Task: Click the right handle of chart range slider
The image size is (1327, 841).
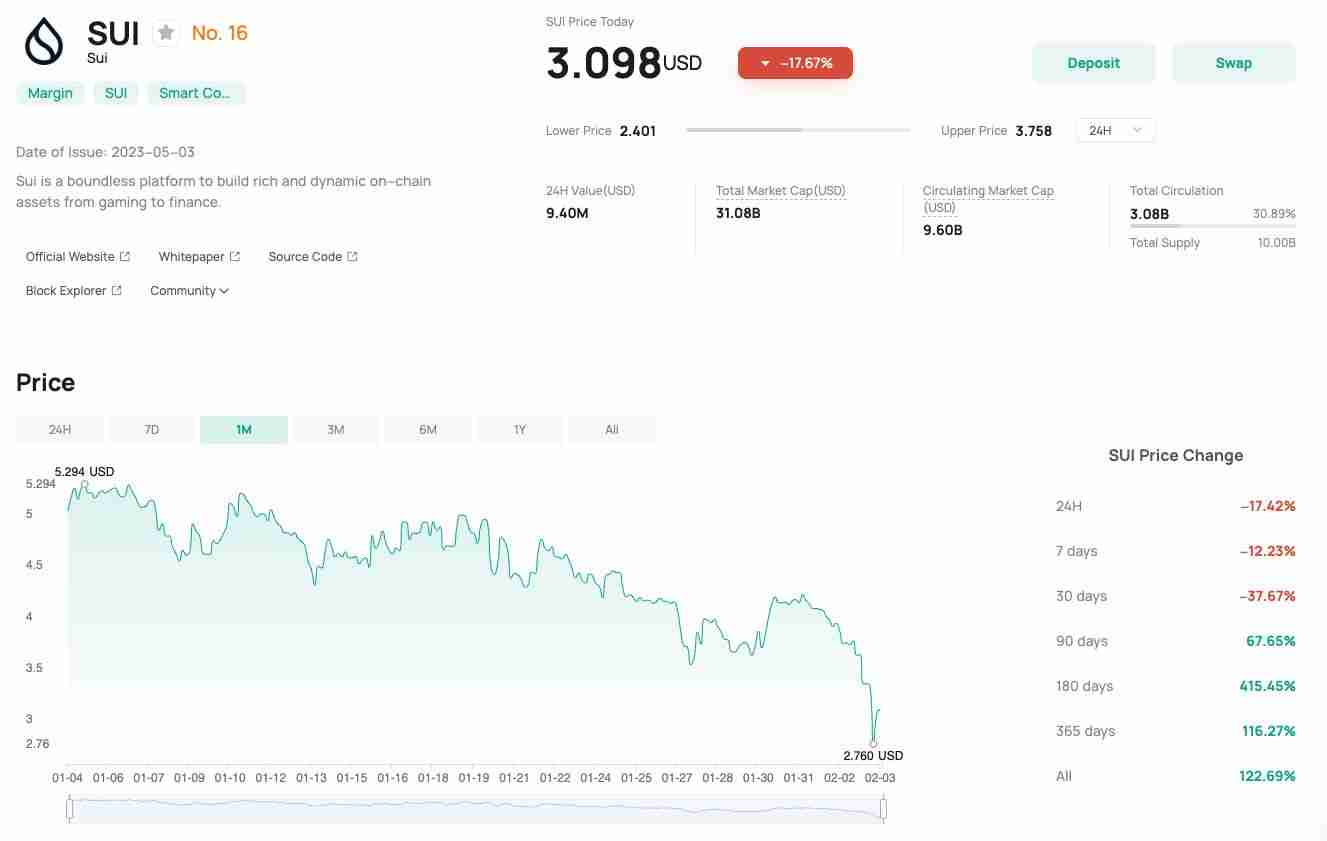Action: click(x=883, y=808)
